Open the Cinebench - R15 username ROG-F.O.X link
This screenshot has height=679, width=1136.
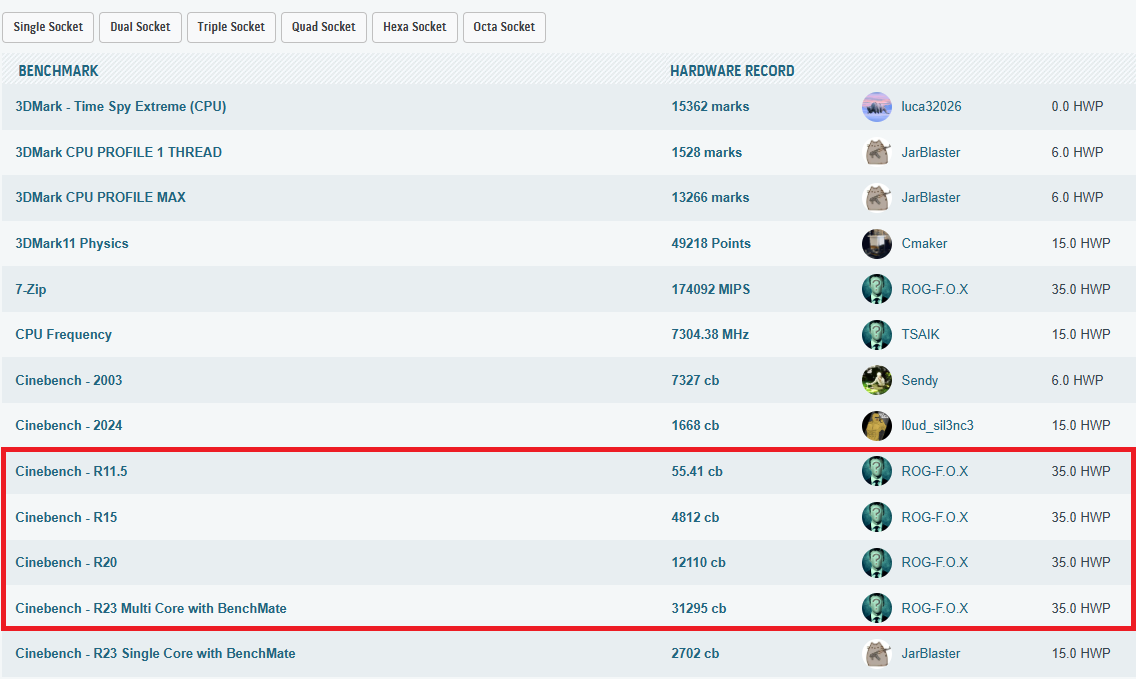pyautogui.click(x=934, y=518)
